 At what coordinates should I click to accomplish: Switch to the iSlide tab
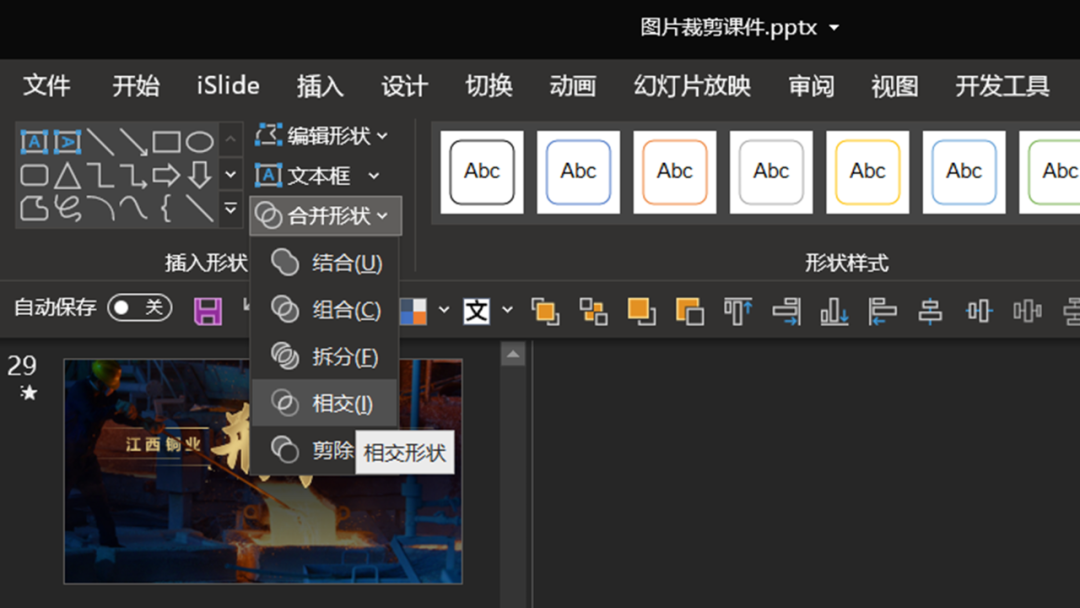228,86
